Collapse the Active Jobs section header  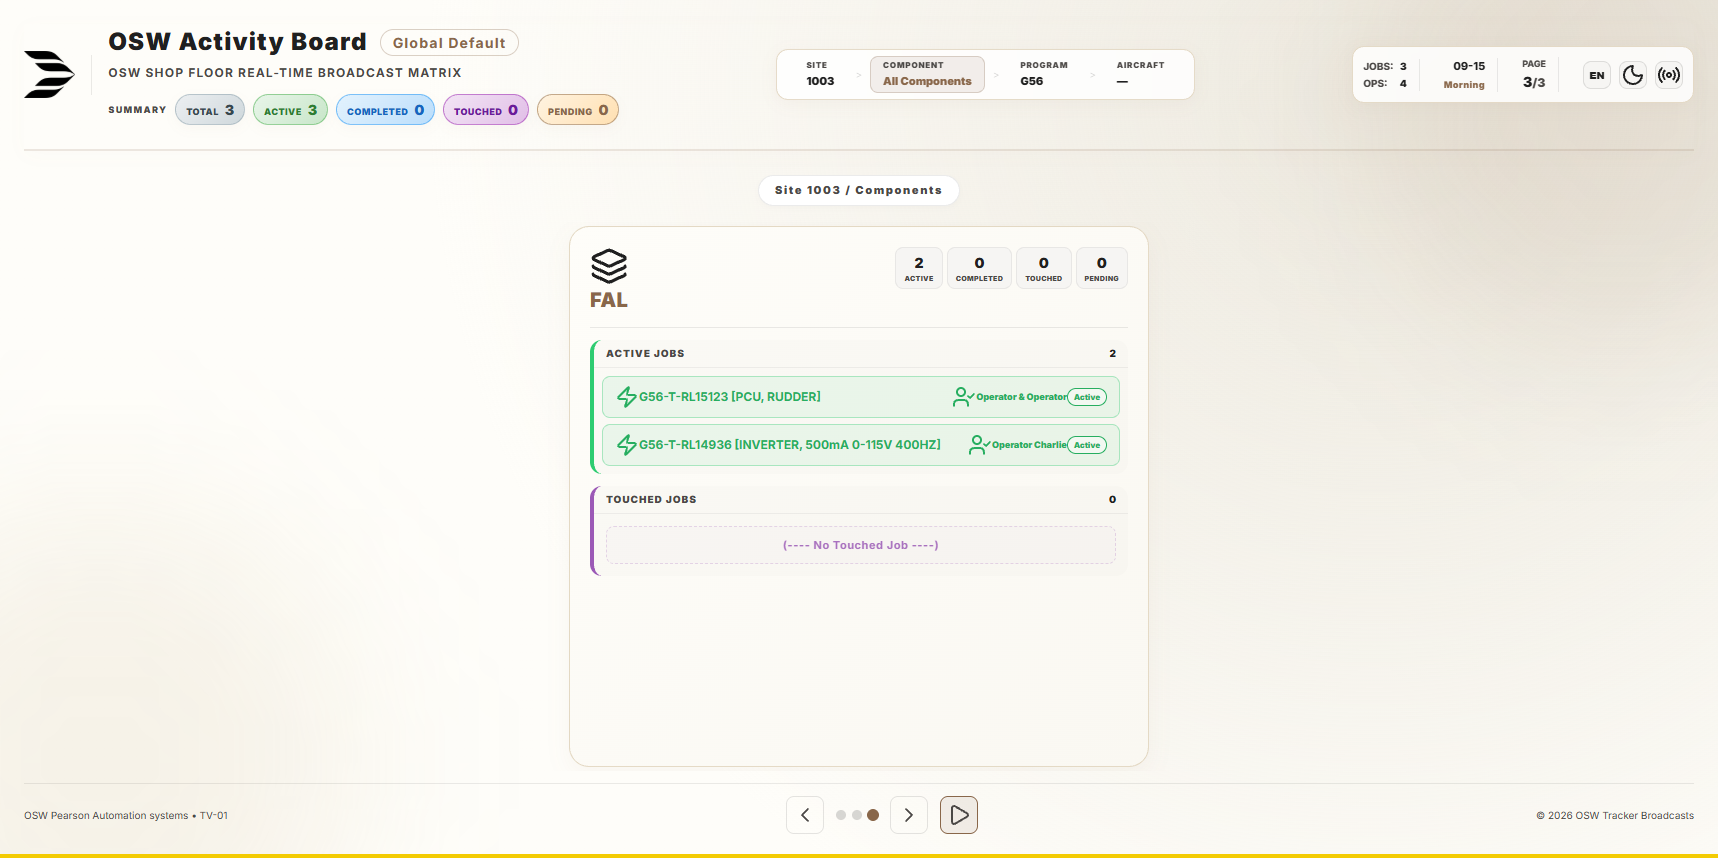pyautogui.click(x=861, y=354)
